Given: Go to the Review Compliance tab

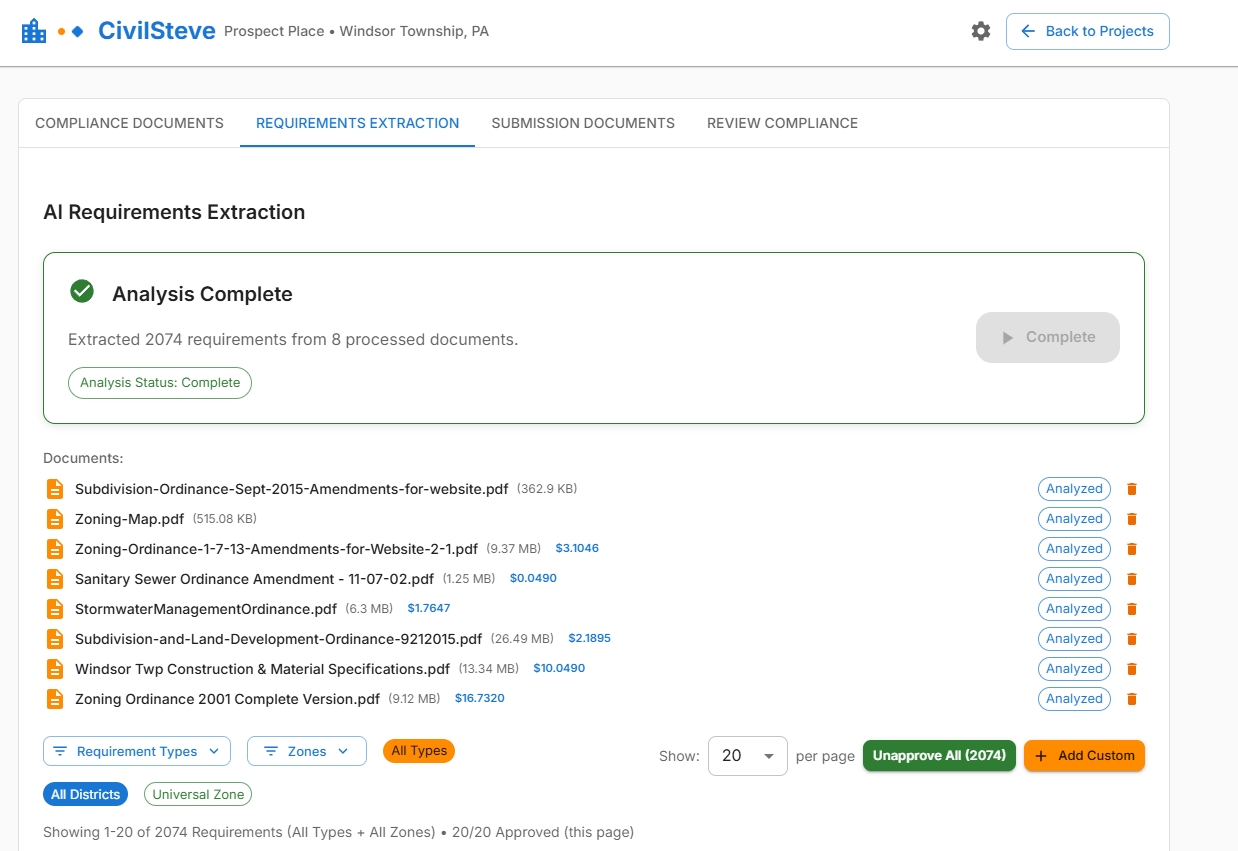Looking at the screenshot, I should coord(782,123).
